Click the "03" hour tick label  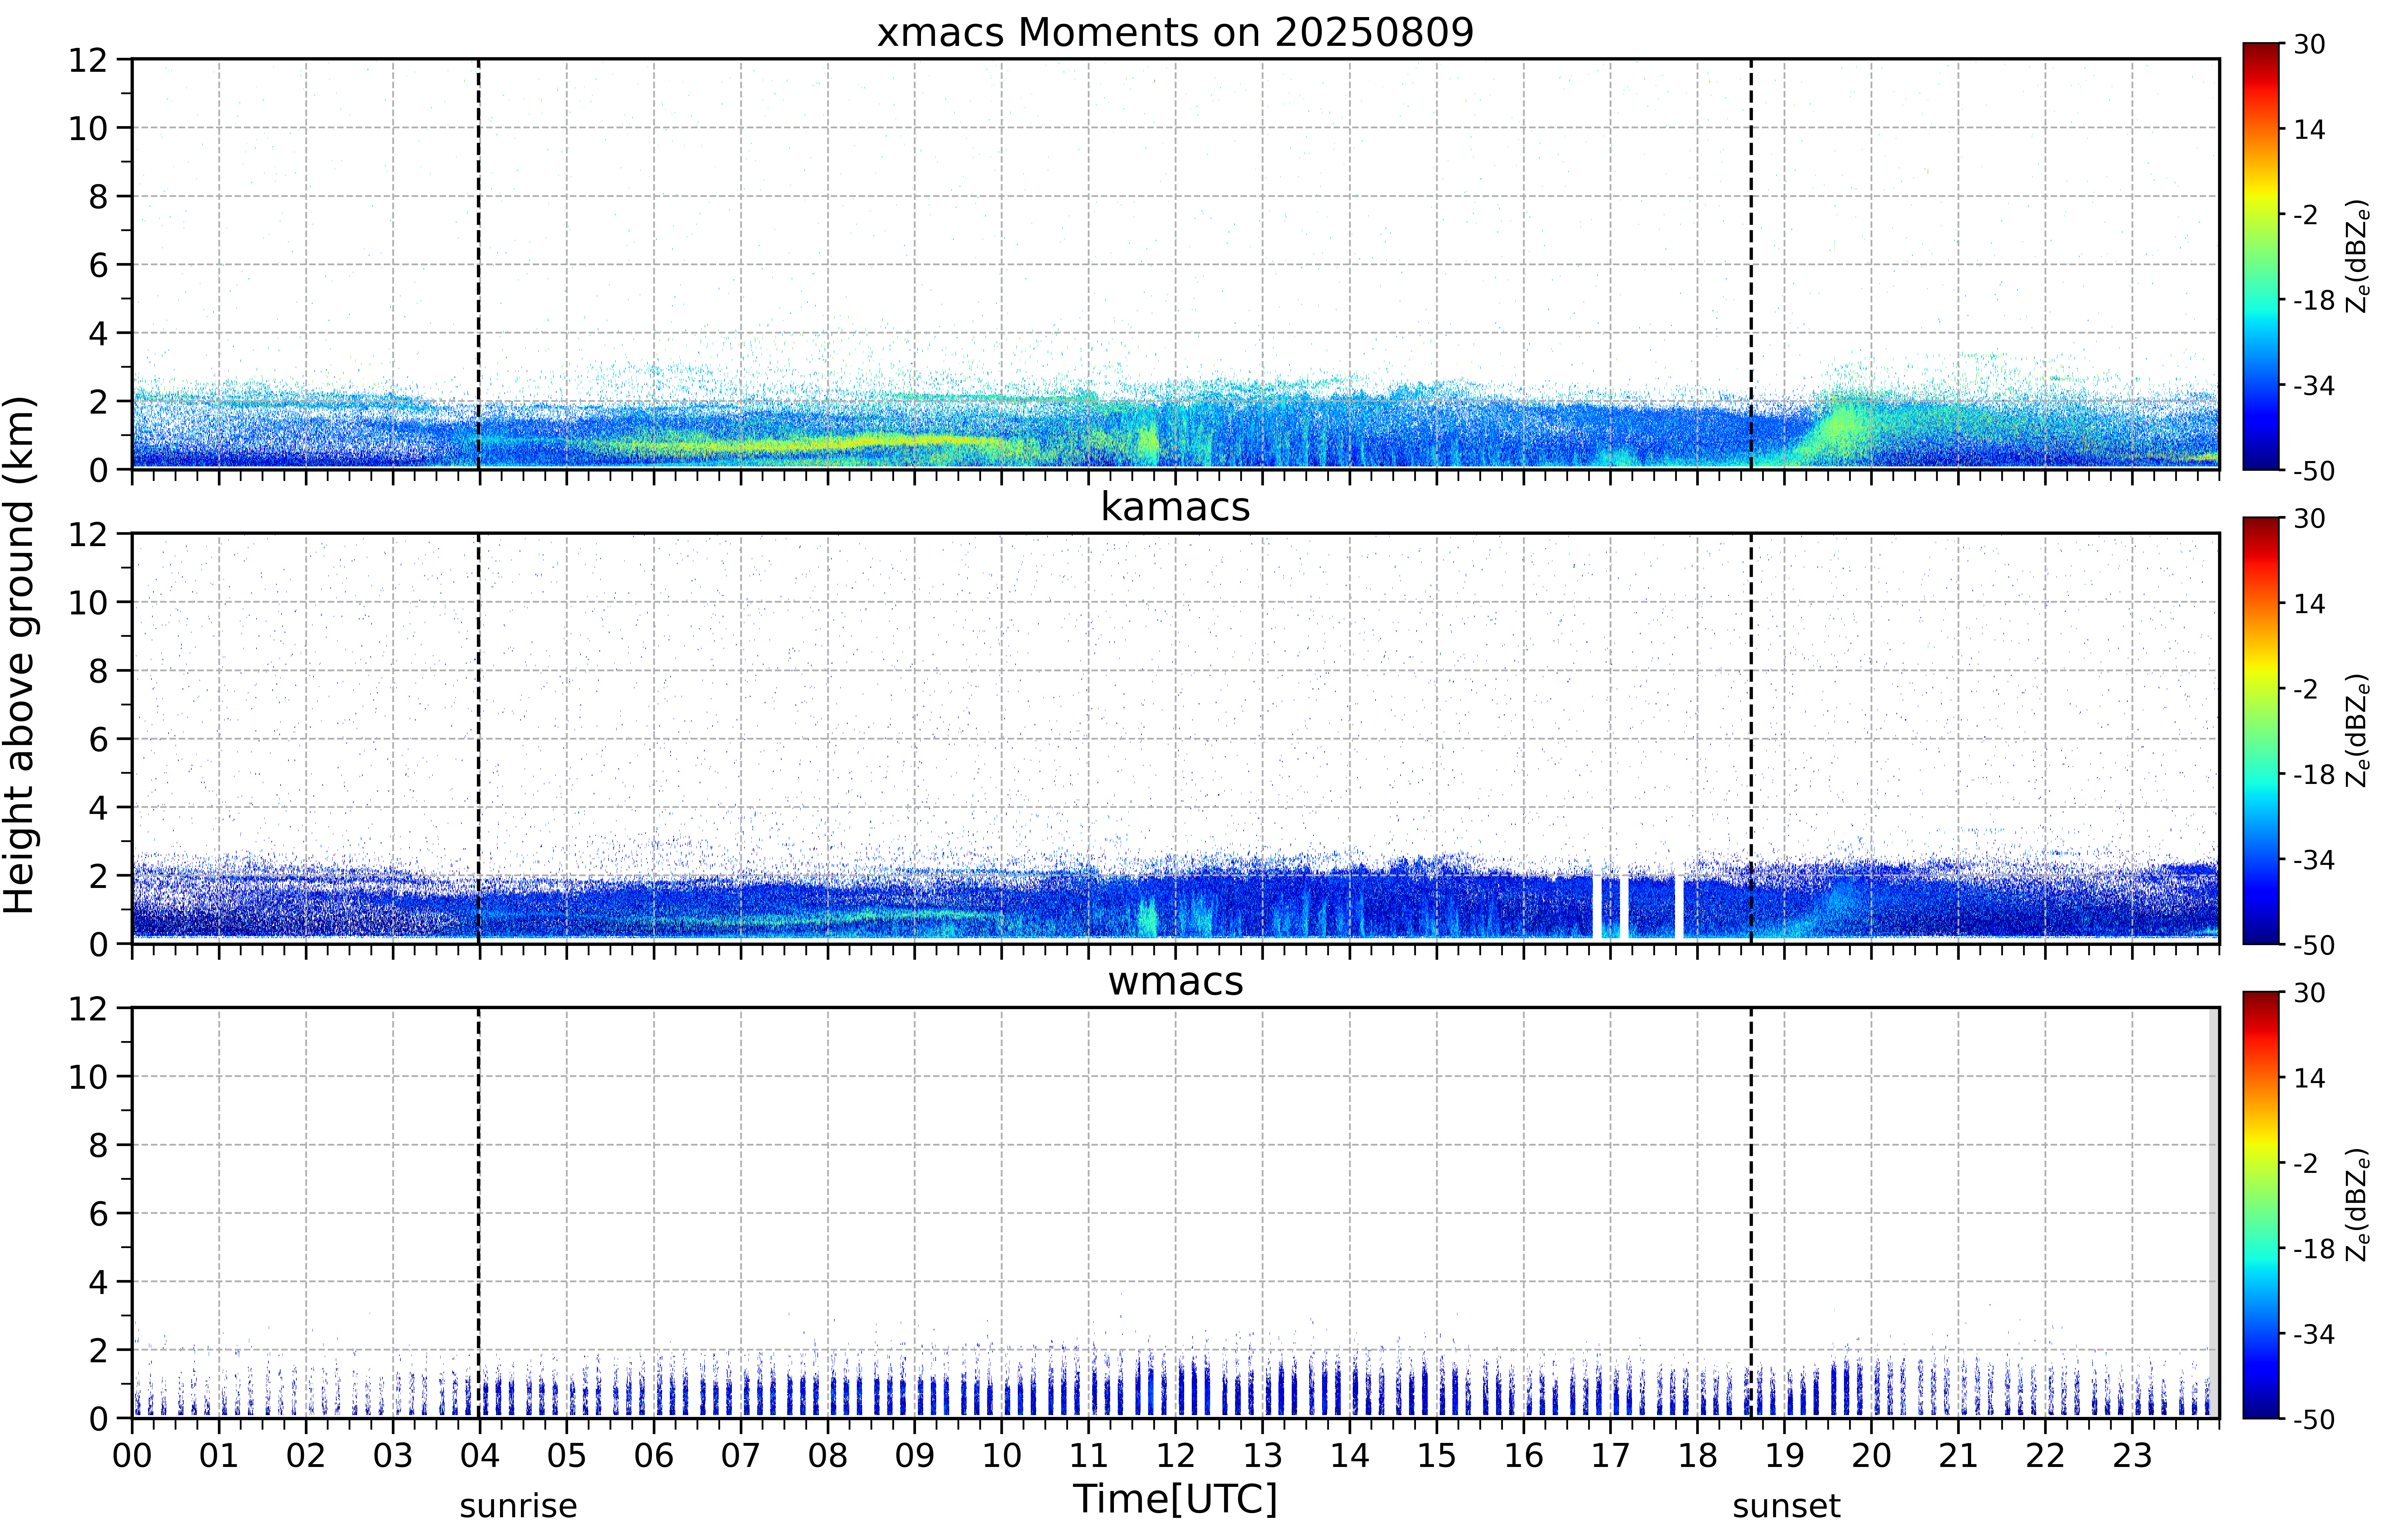[x=393, y=1456]
